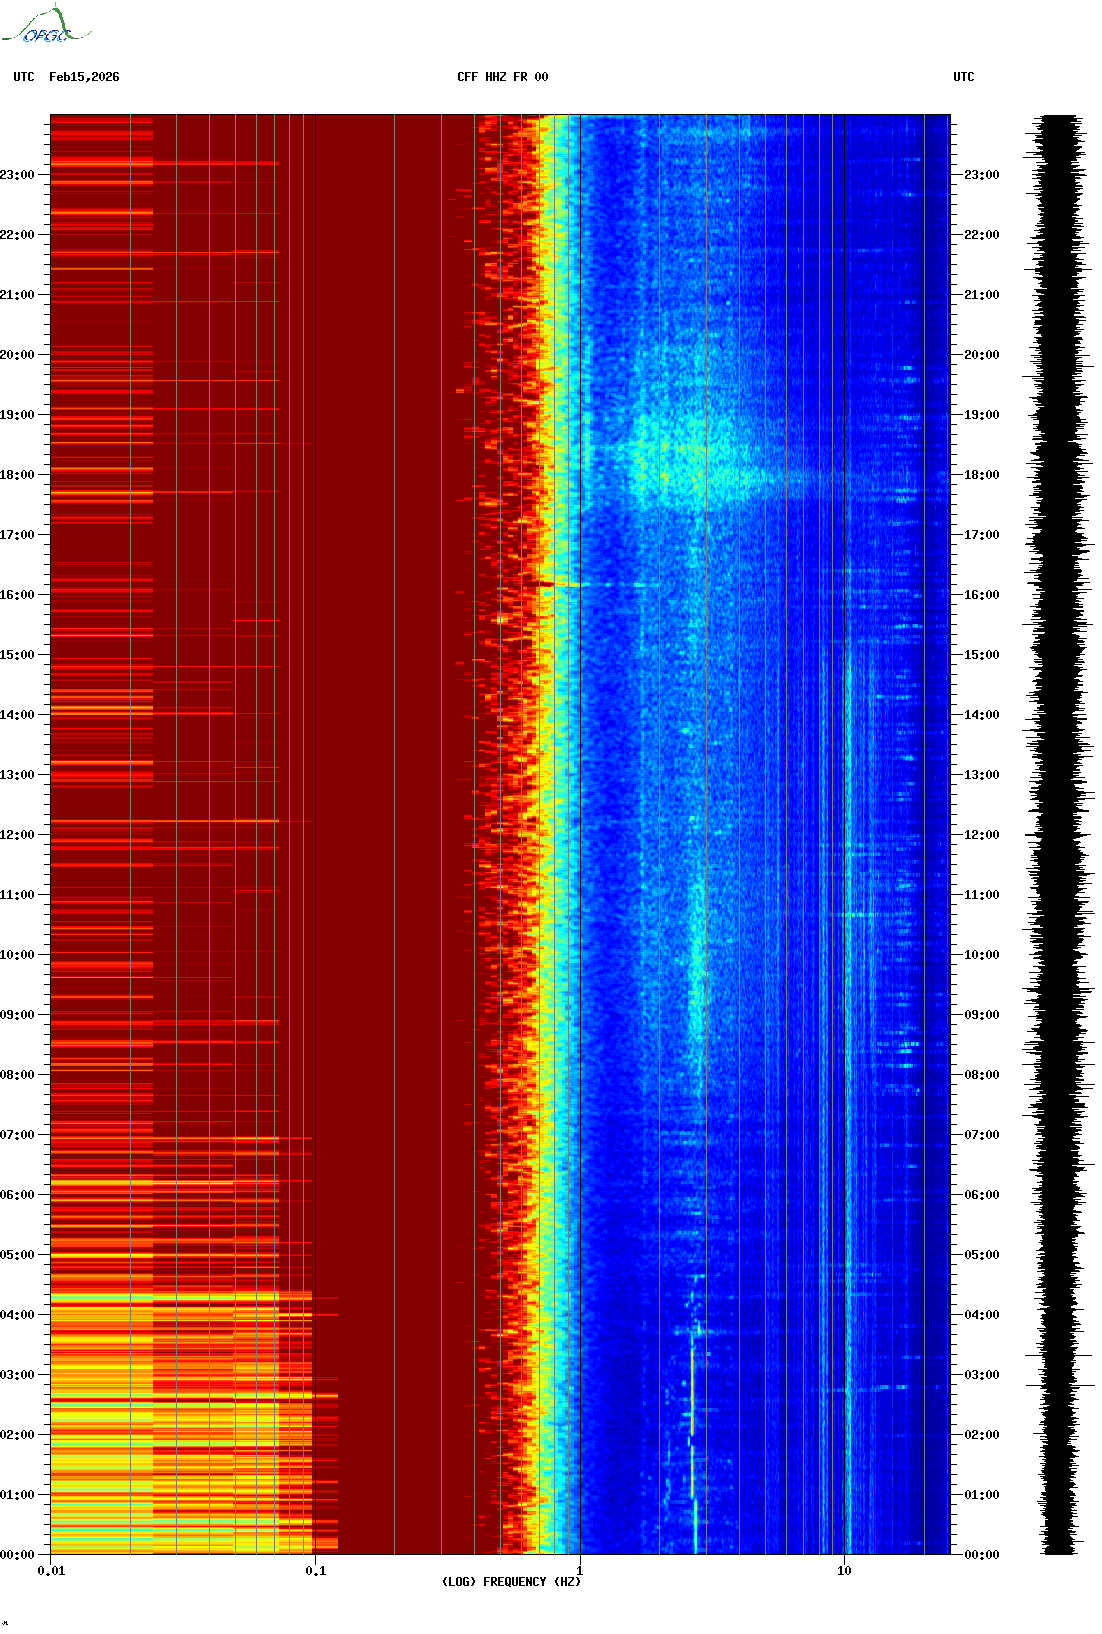Screen dimensions: 1102x1634
Task: Click the 'CFF HHZ FR 00' station title
Action: point(503,77)
